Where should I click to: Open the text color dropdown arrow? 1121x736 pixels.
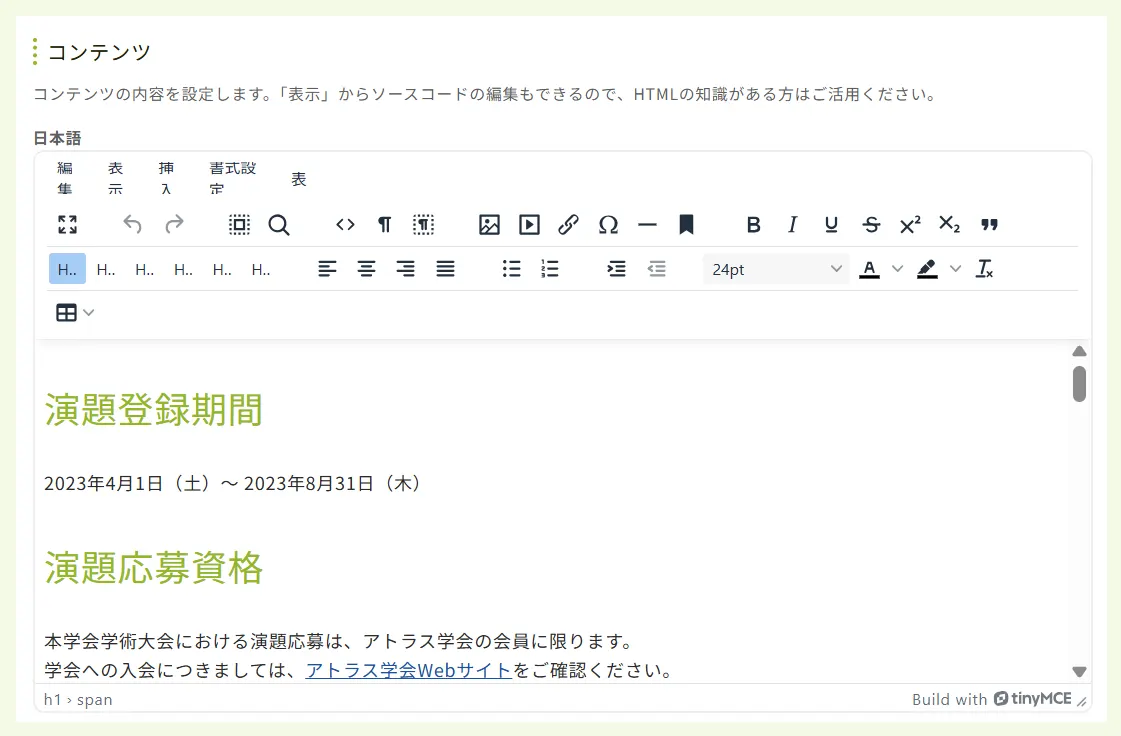(x=897, y=269)
